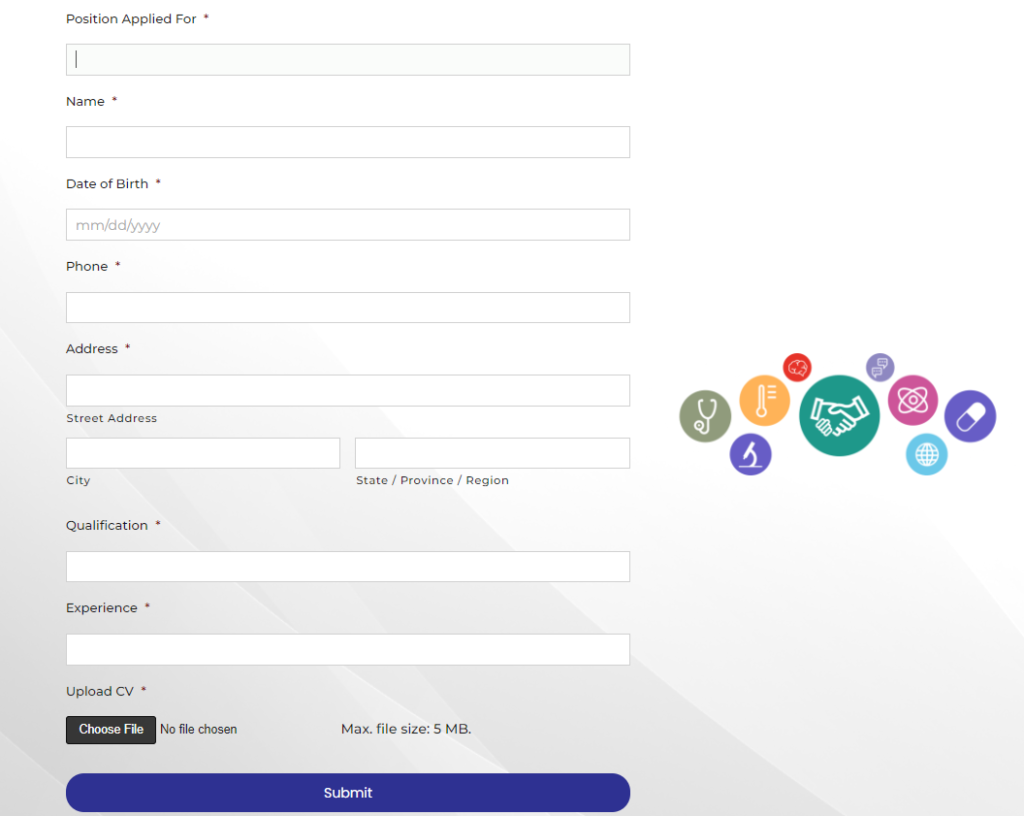The width and height of the screenshot is (1024, 816).
Task: Click the Experience input field
Action: [347, 650]
